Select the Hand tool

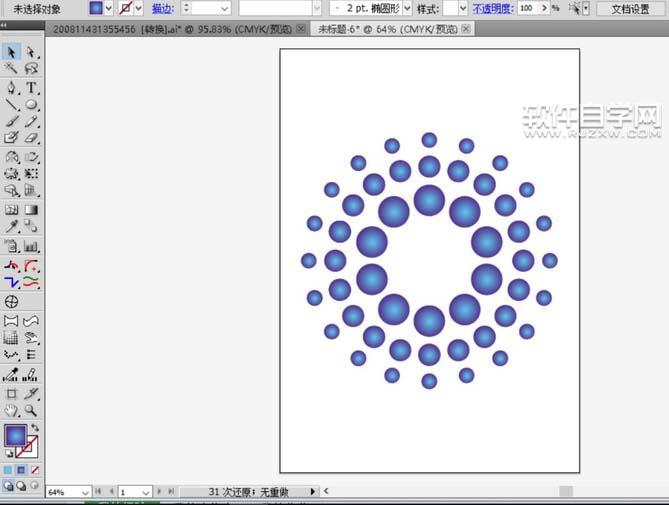11,410
